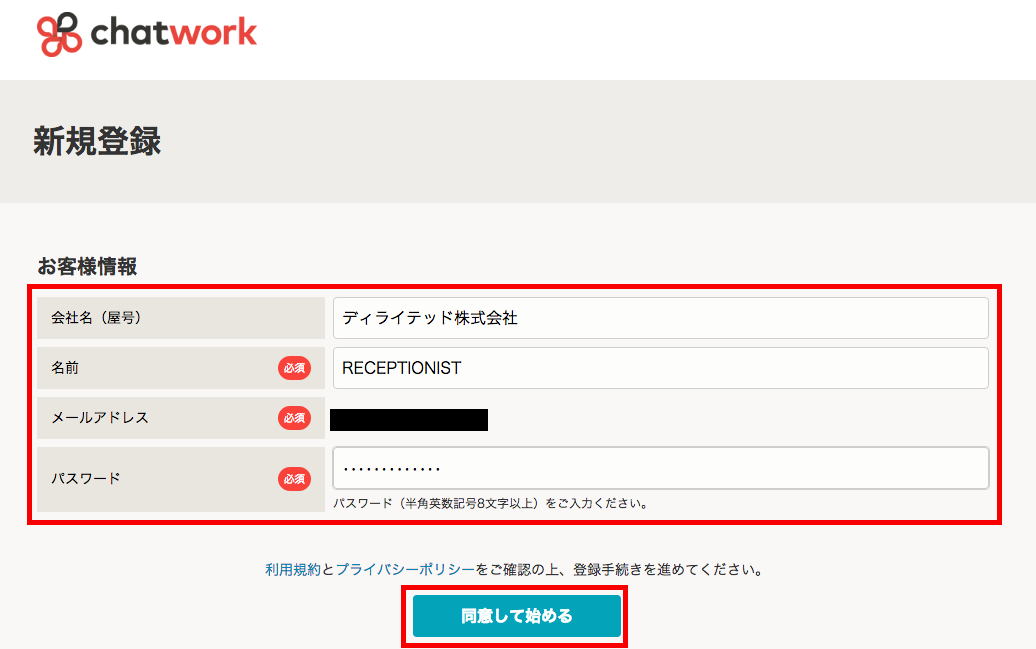Click the 必須 badge beside 名前
1036x649 pixels.
click(x=294, y=368)
